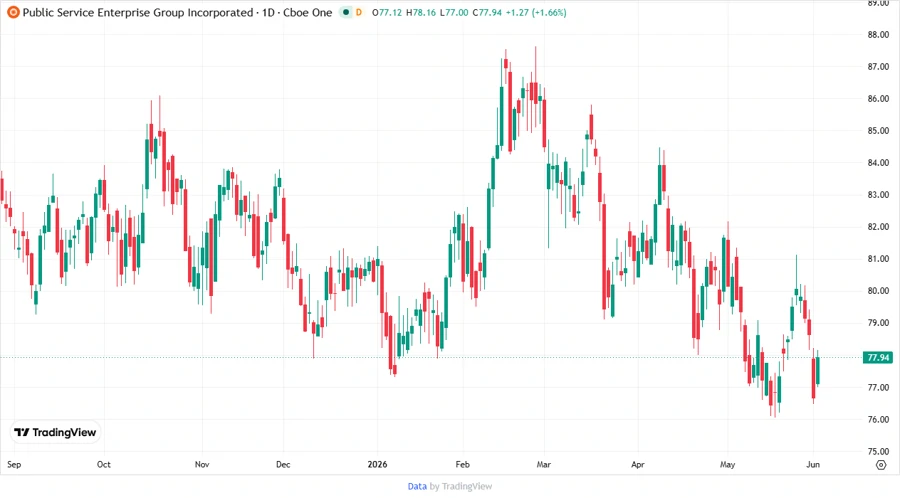Open chart settings gear on time axis
This screenshot has height=498, width=900.
881,465
